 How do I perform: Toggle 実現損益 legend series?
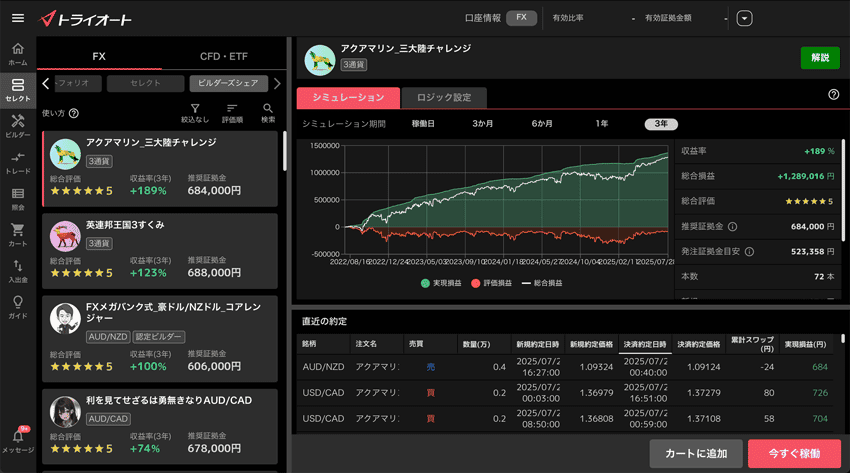point(441,283)
